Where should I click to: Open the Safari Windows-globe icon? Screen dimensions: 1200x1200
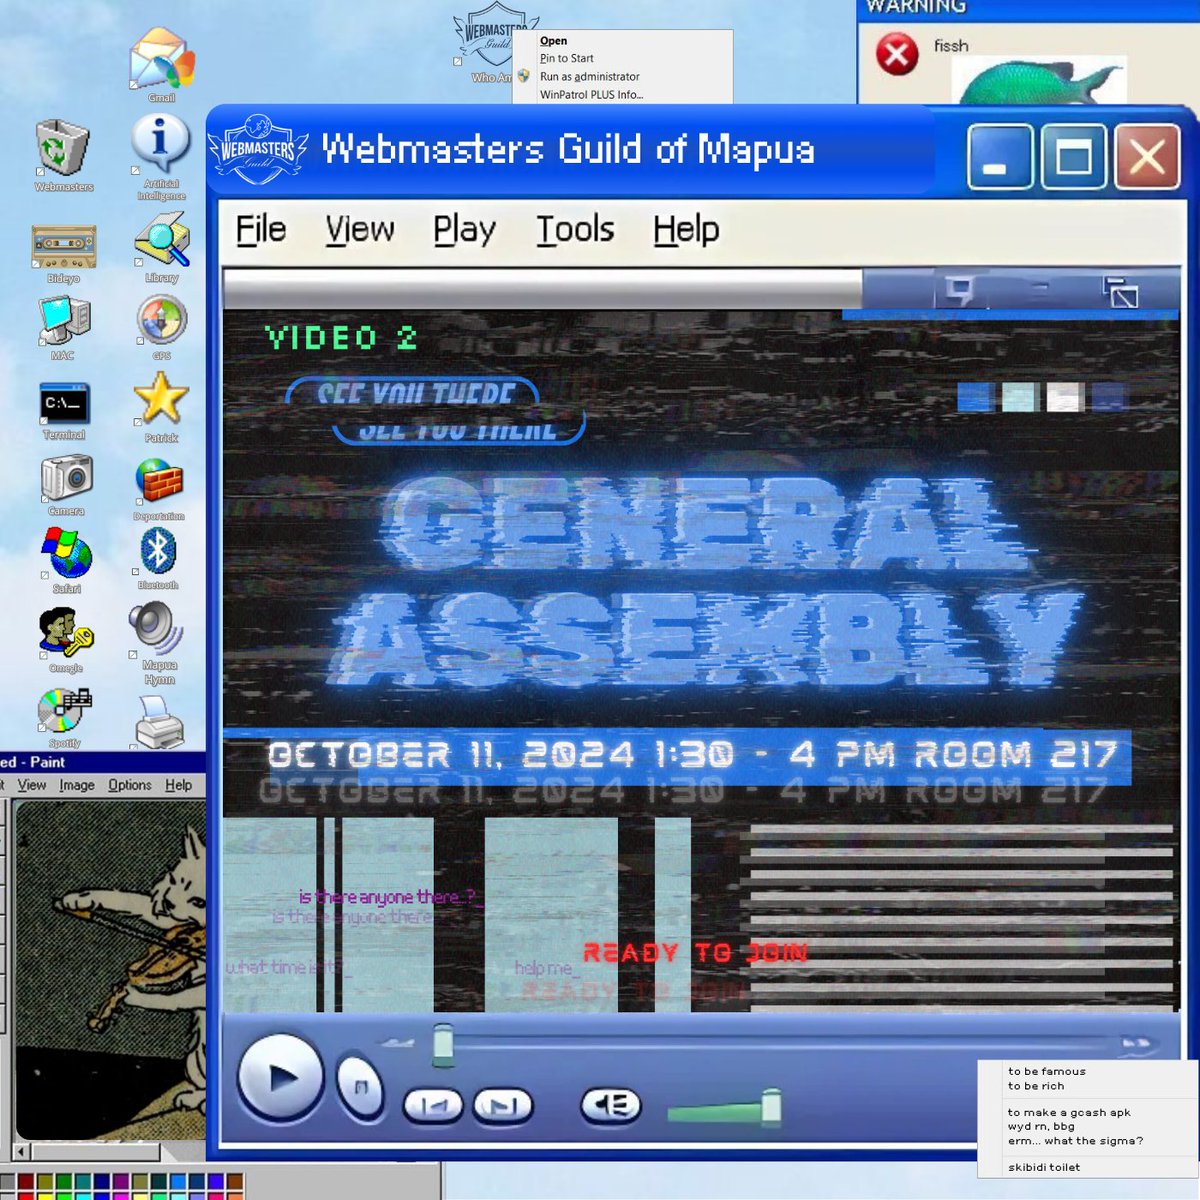pyautogui.click(x=66, y=553)
